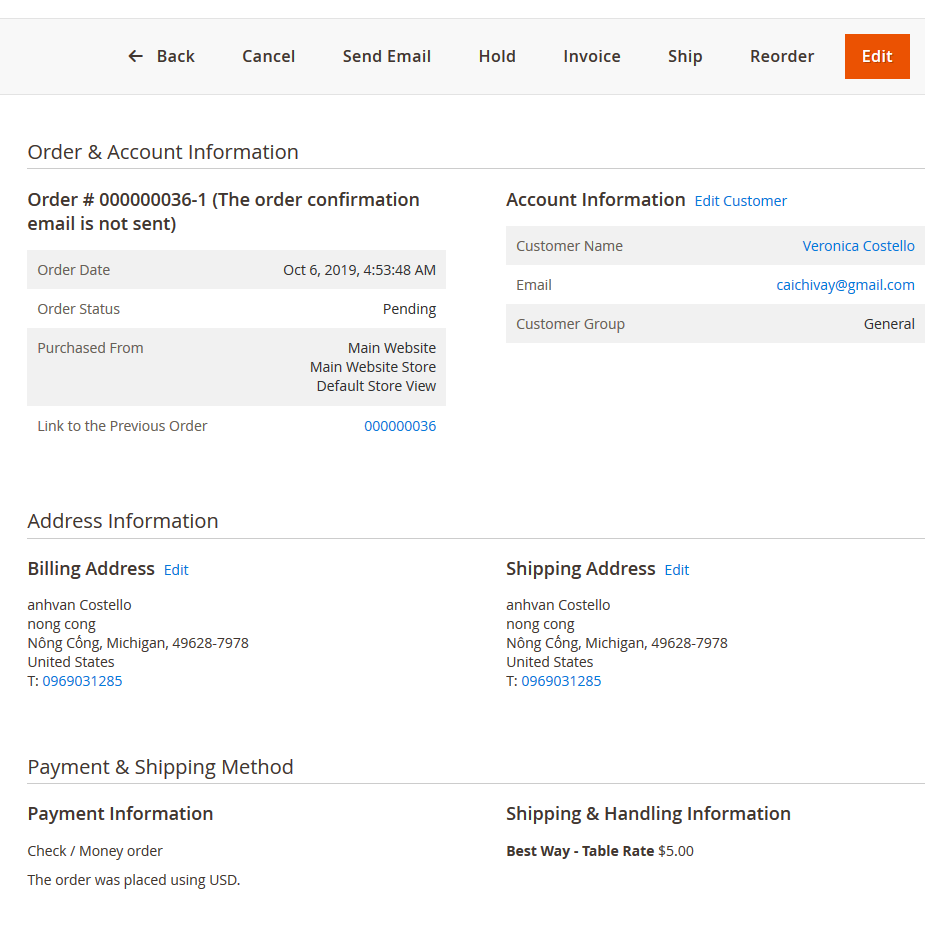Viewport: 950px width, 950px height.
Task: Click Reorder in the top toolbar
Action: pos(781,56)
